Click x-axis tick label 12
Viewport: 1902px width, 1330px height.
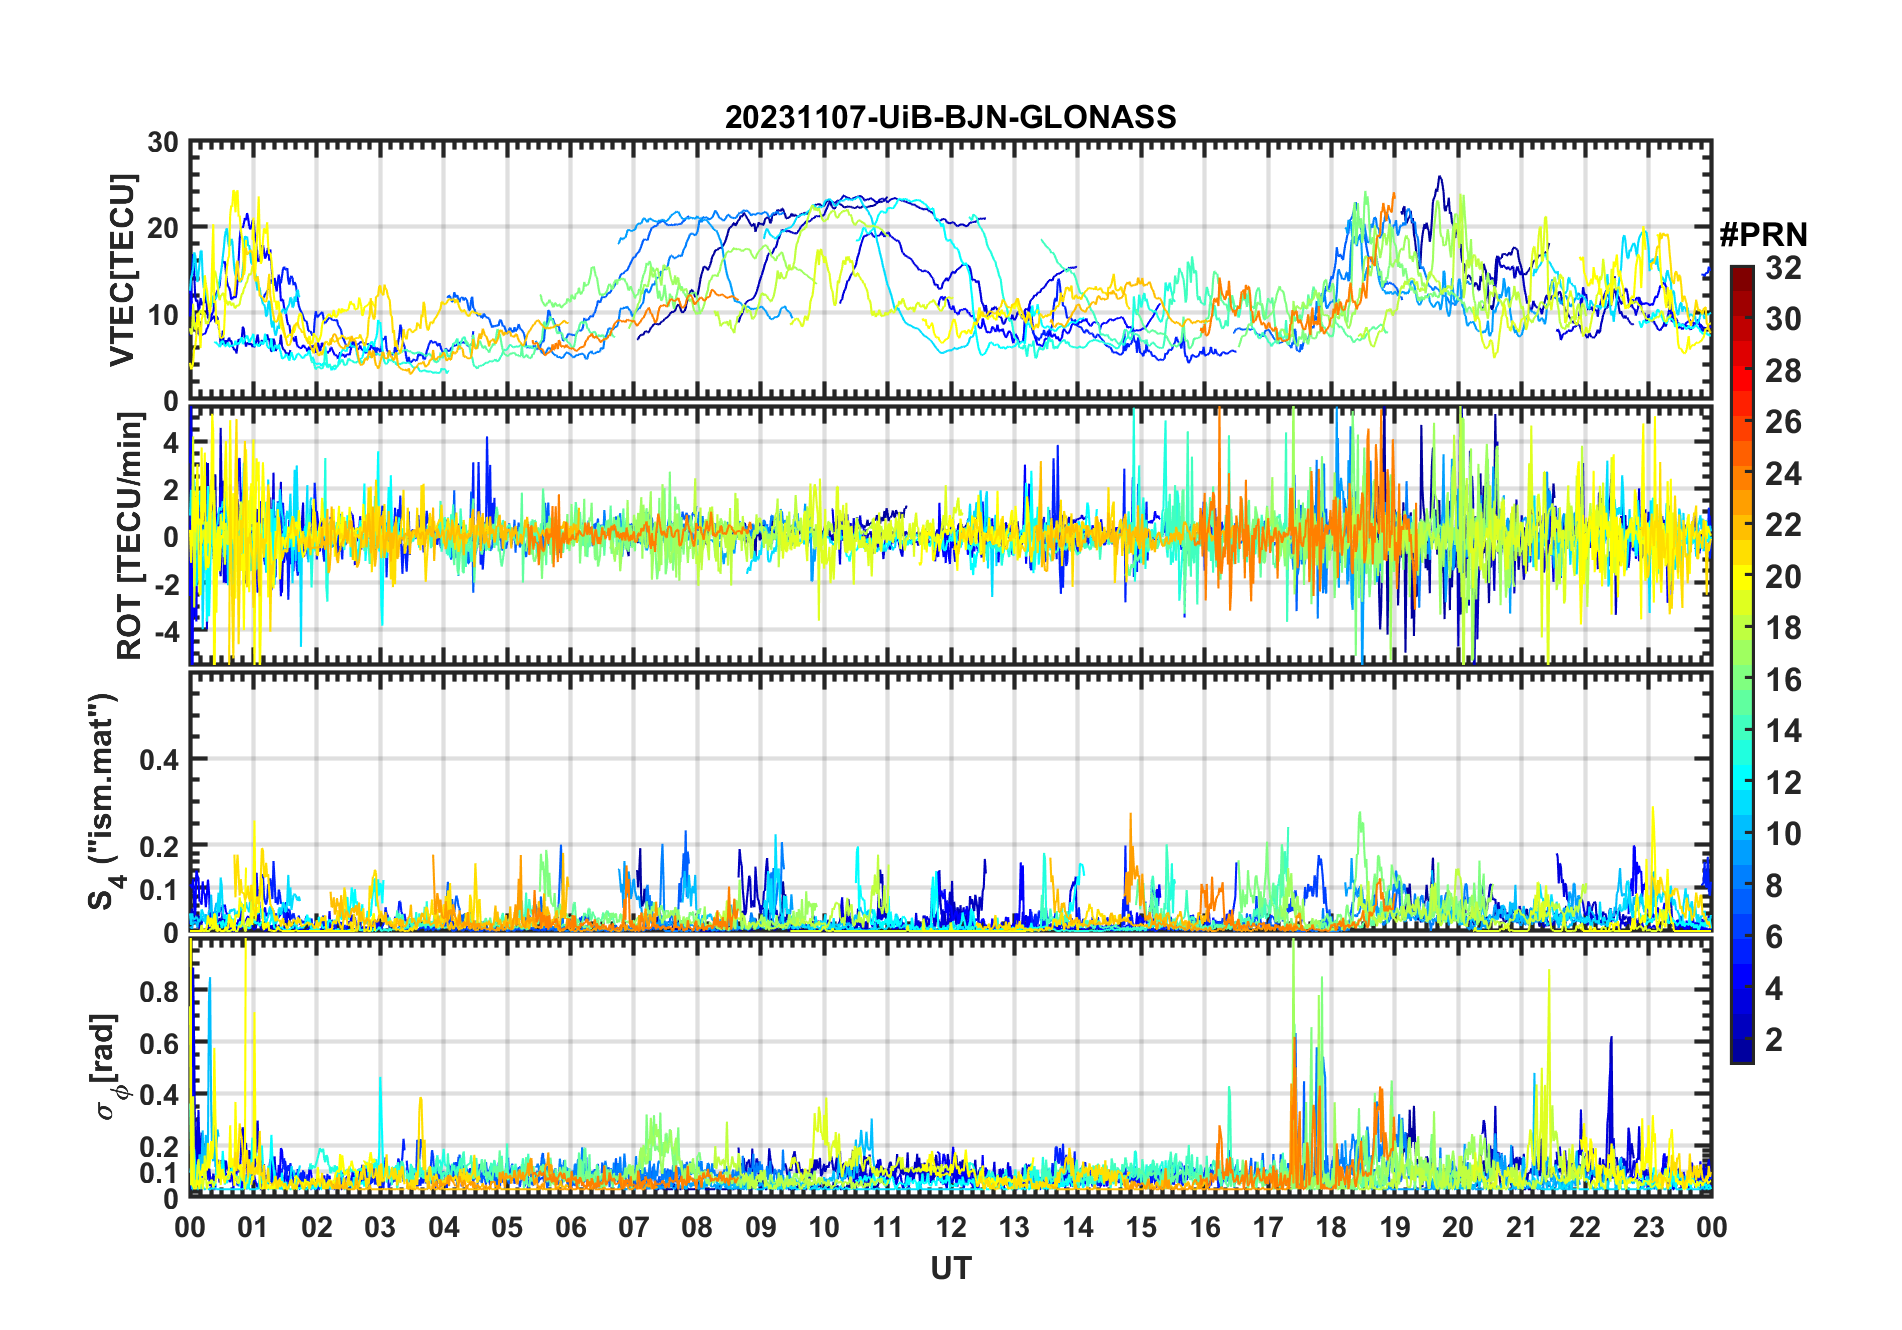click(951, 1227)
